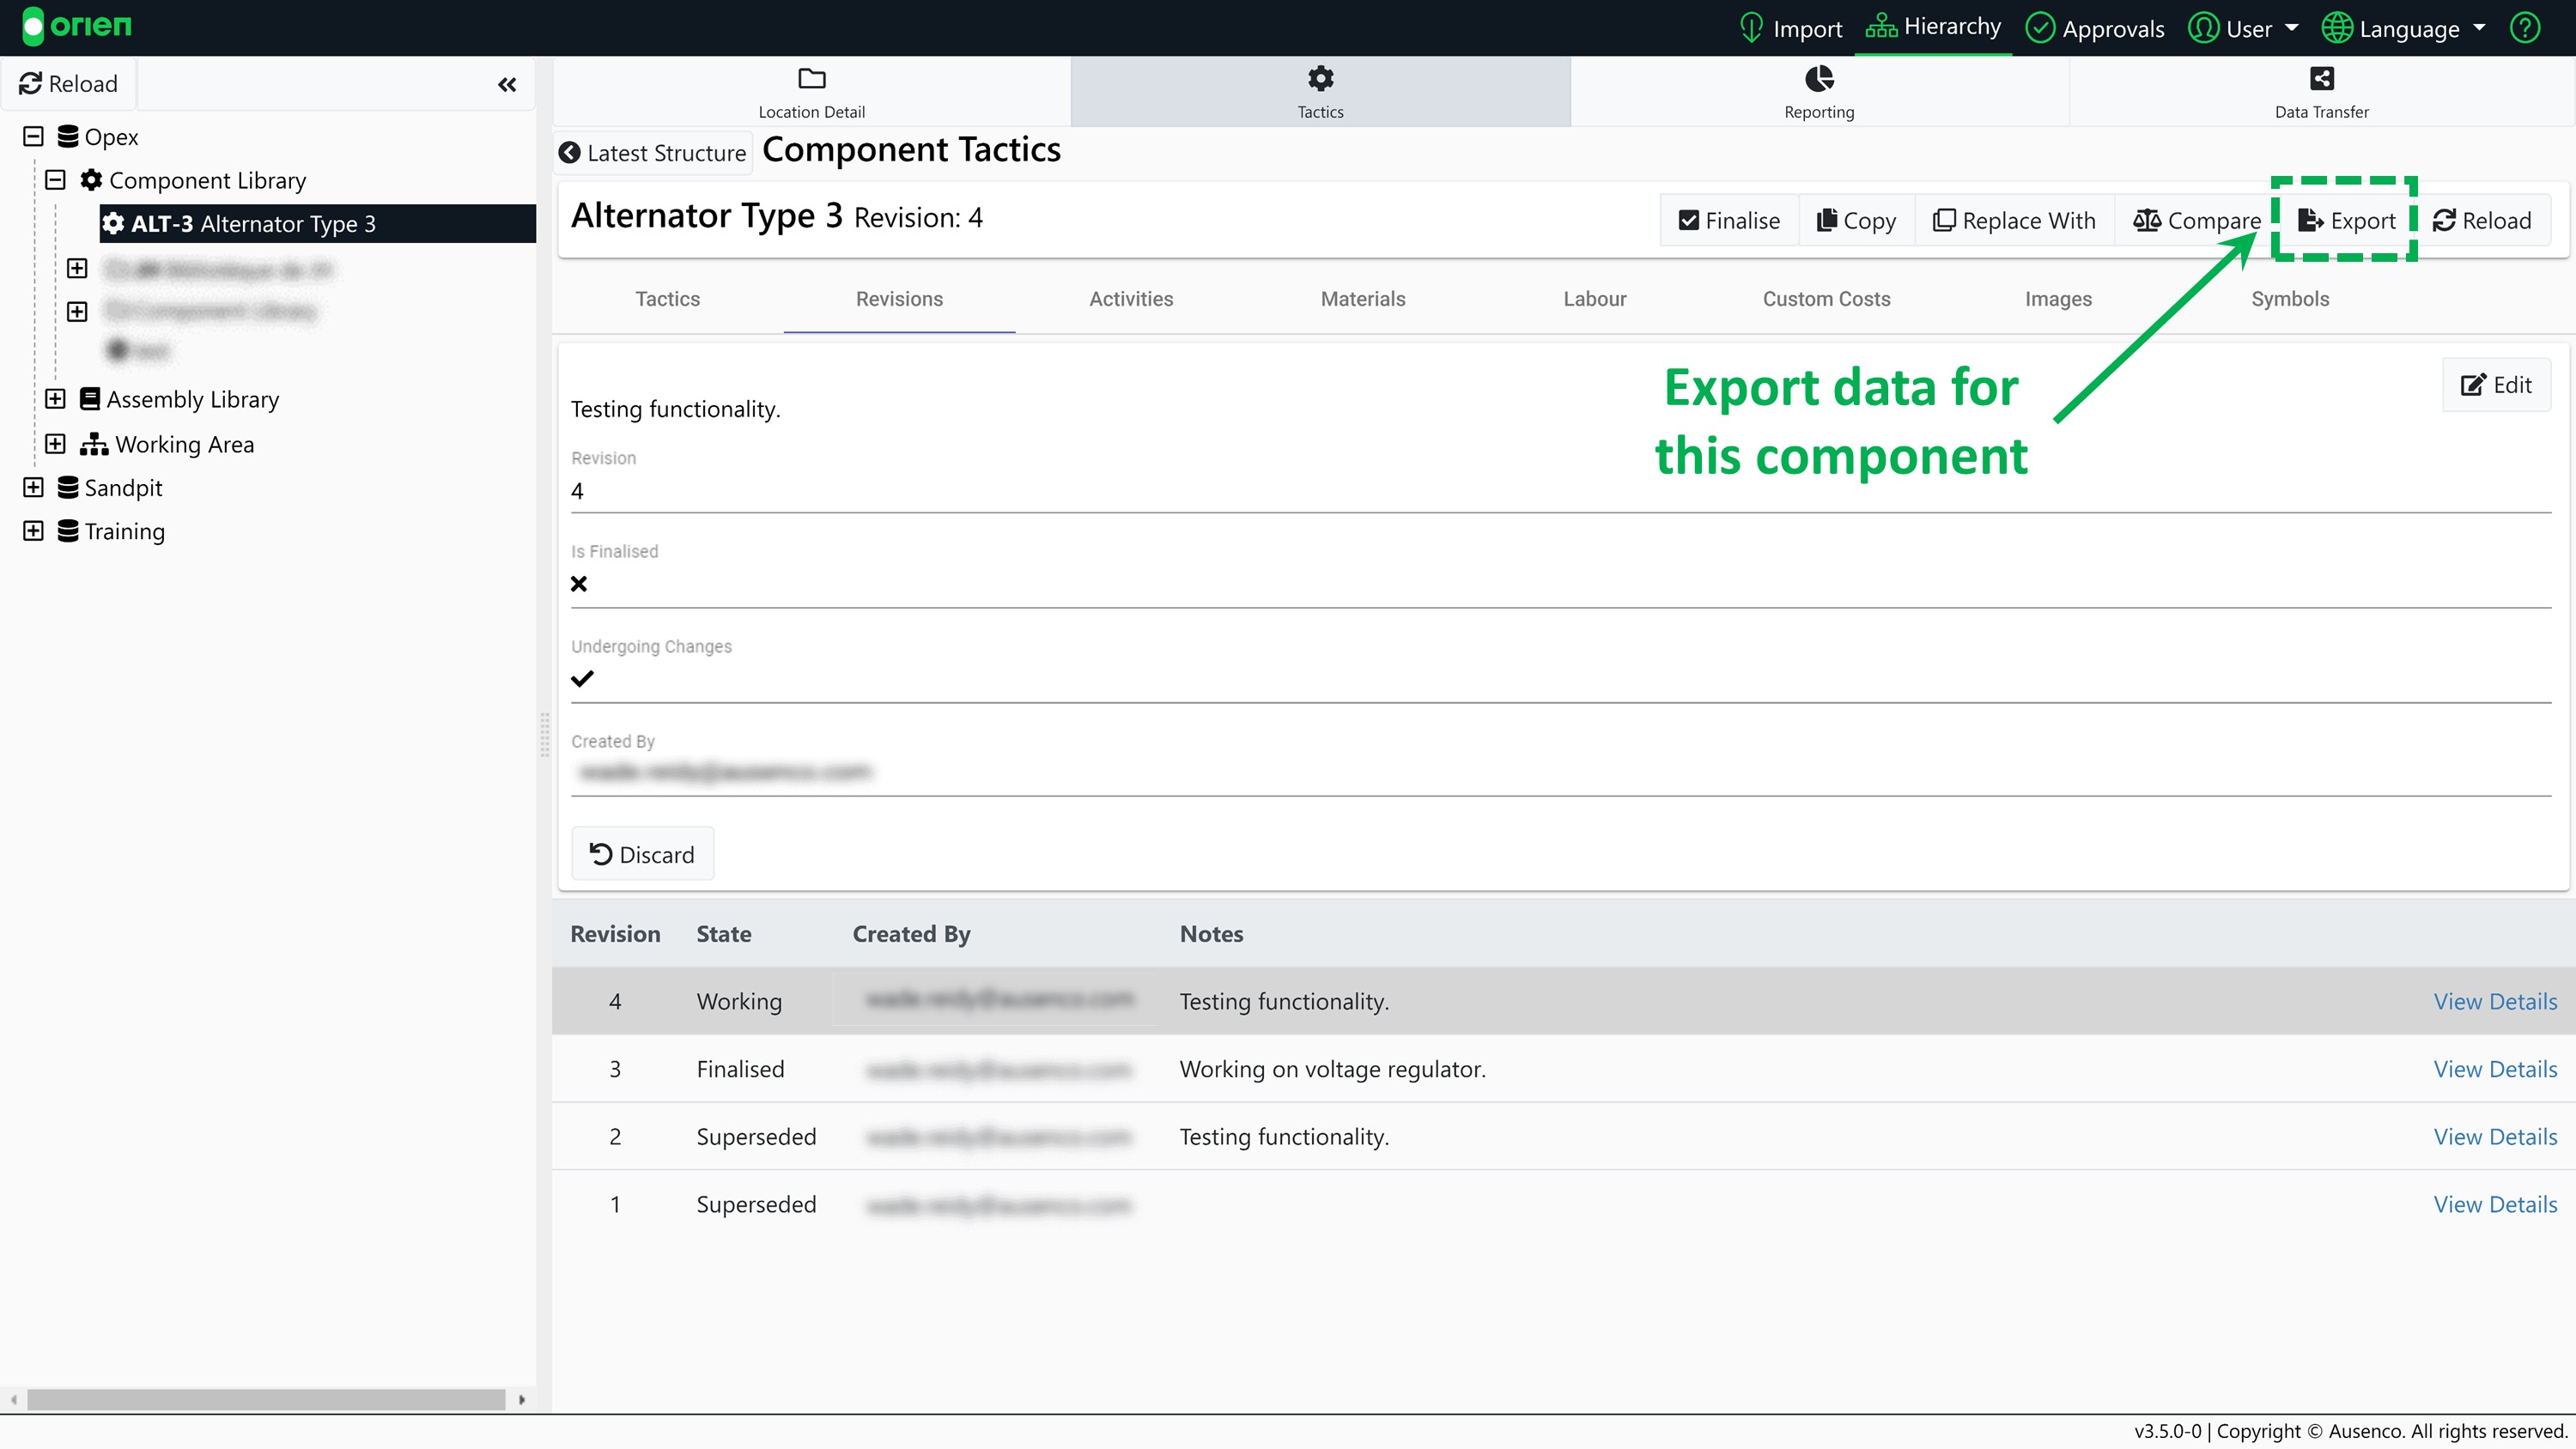Finalise the Alternator Type 3 revision
Screen dimensions: 2576x1449
(x=1728, y=220)
